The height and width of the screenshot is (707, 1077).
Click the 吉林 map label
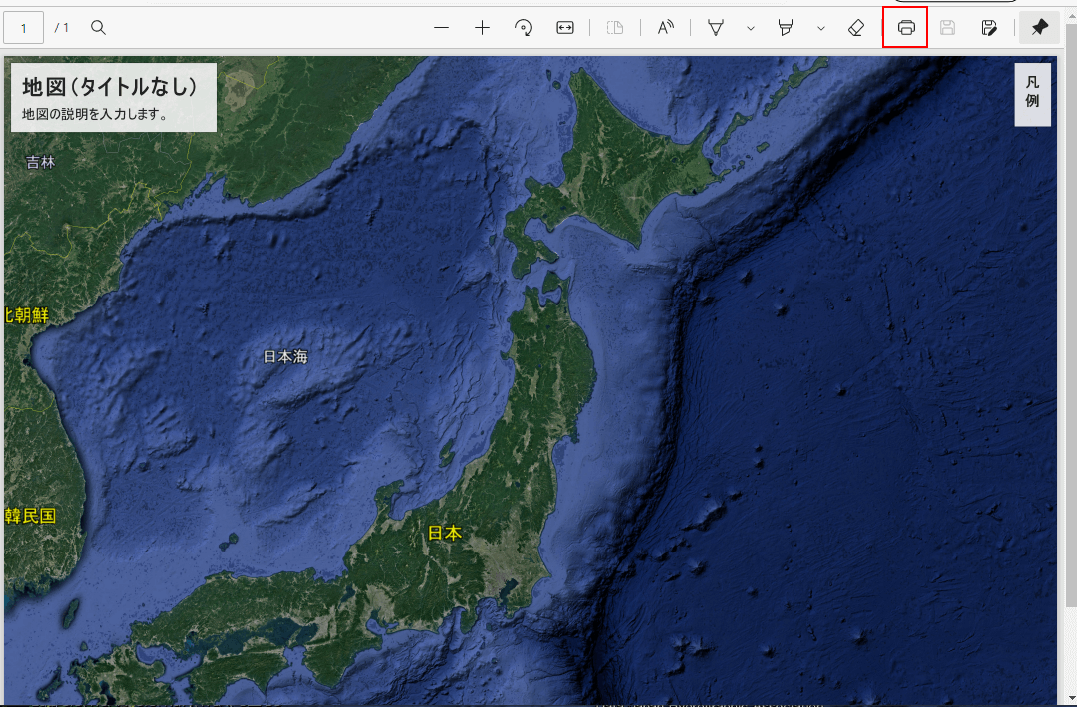pyautogui.click(x=41, y=162)
